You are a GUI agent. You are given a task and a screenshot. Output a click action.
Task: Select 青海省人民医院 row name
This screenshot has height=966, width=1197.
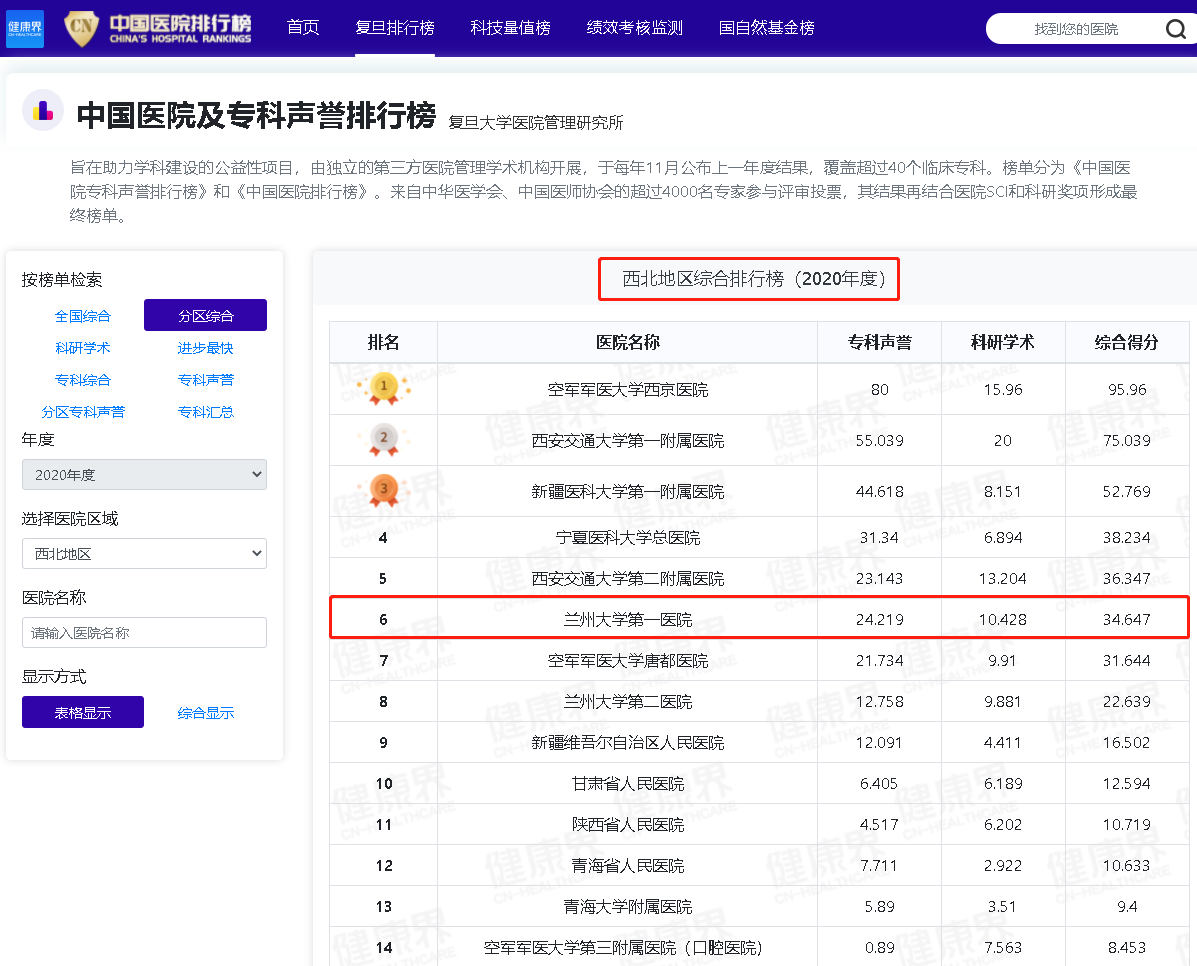(628, 865)
